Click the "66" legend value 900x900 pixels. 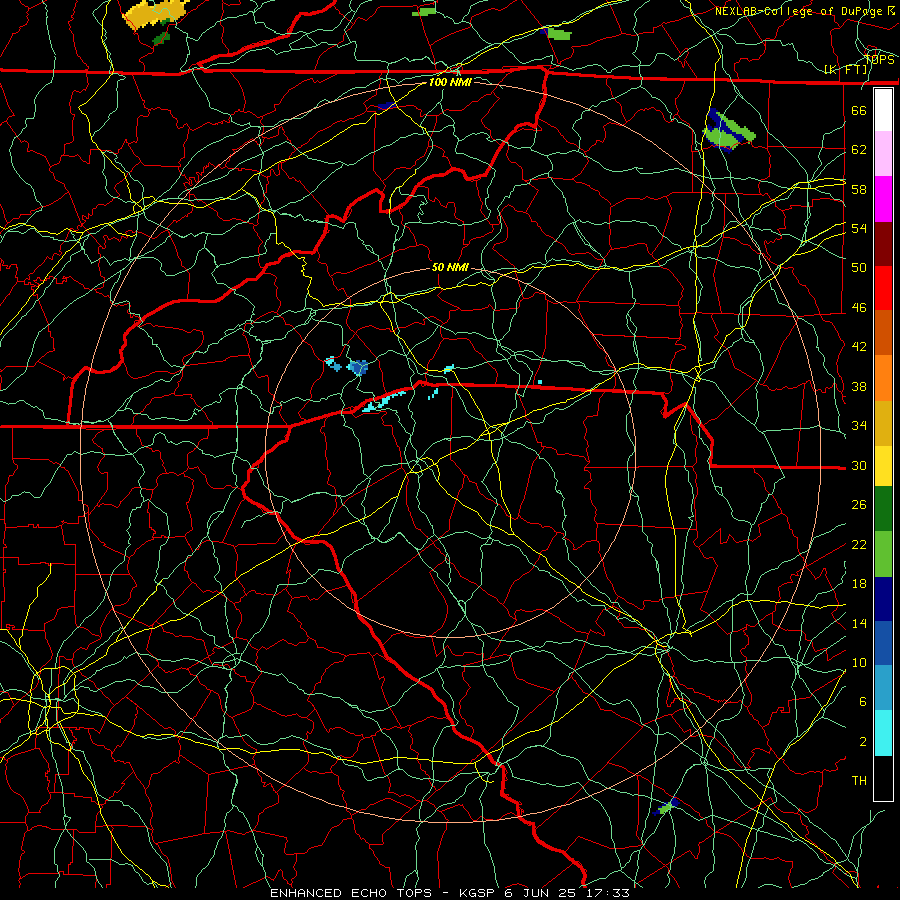point(859,110)
